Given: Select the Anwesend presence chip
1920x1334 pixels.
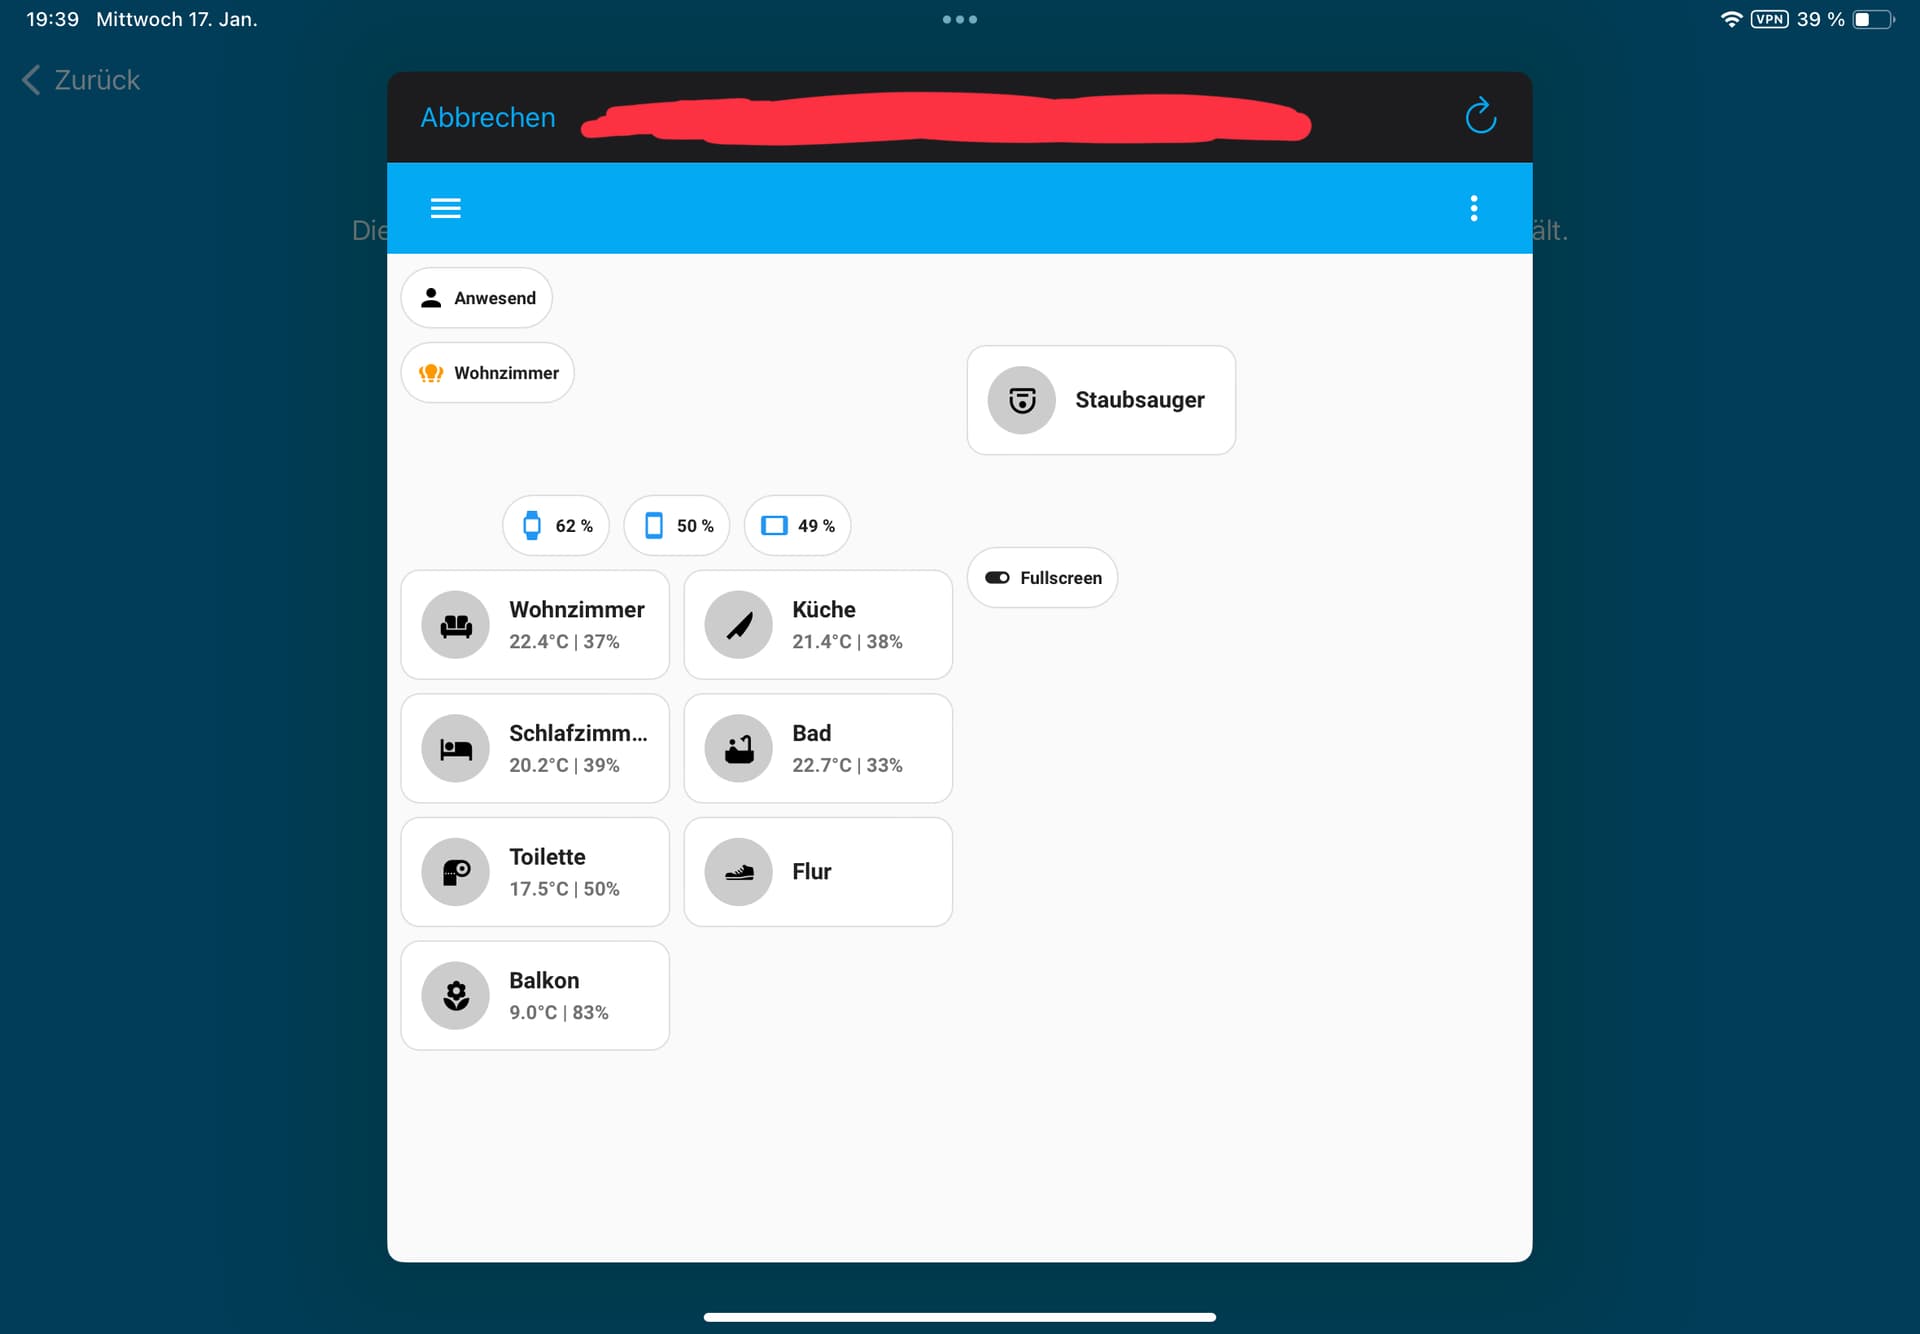Looking at the screenshot, I should tap(477, 298).
